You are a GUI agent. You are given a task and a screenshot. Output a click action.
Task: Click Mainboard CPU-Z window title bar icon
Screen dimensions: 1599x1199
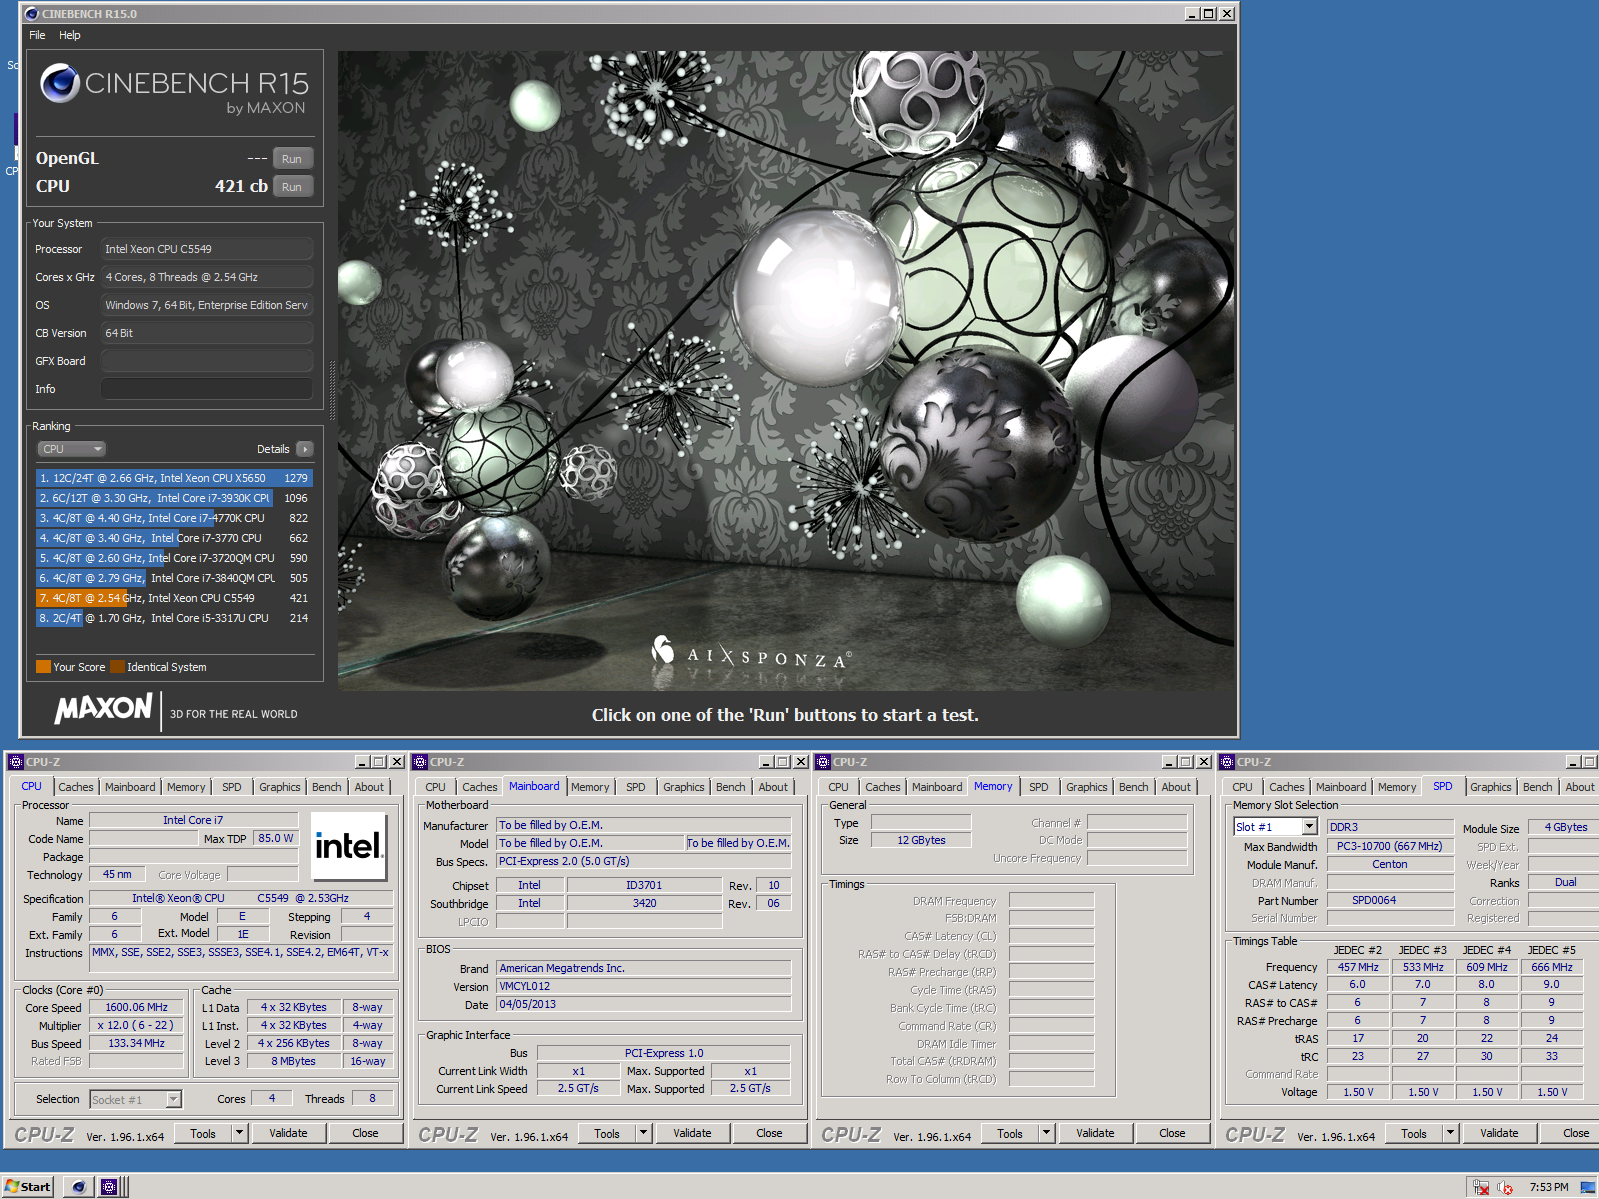point(420,762)
